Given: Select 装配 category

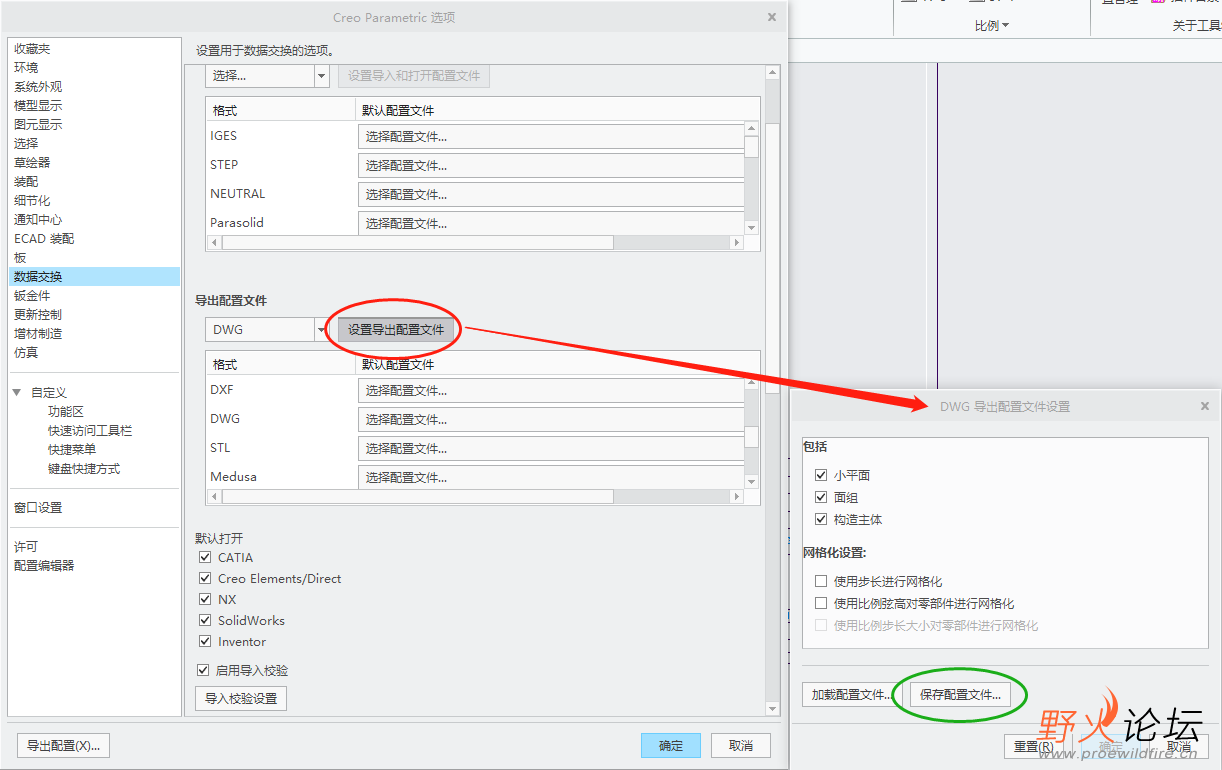Looking at the screenshot, I should 26,182.
